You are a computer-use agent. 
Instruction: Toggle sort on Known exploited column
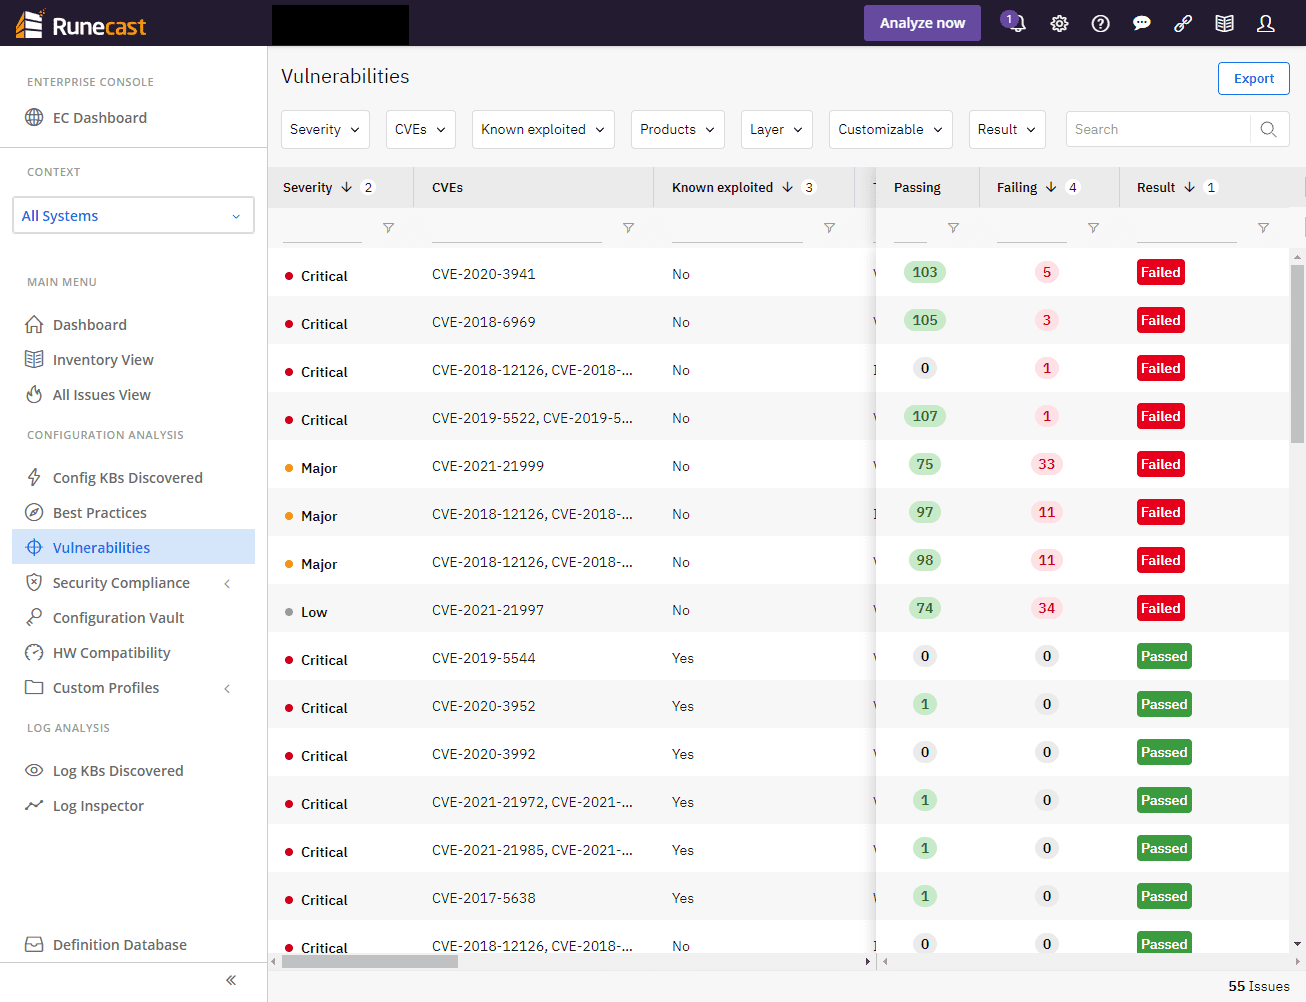722,187
